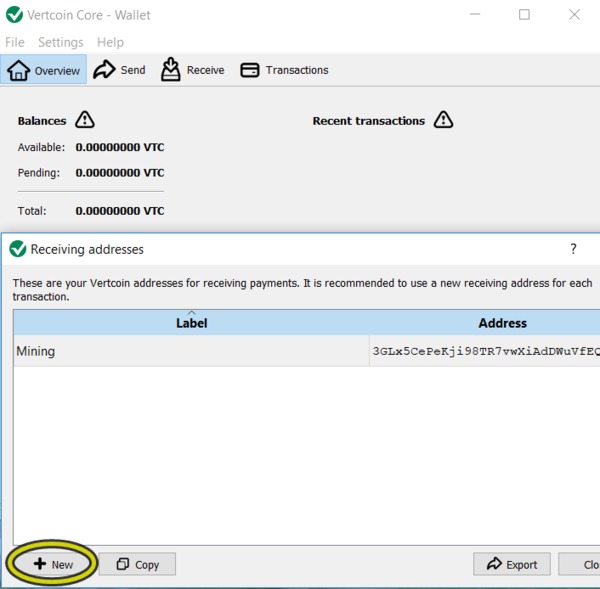The height and width of the screenshot is (589, 600).
Task: Sort addresses by the Label column header
Action: (191, 323)
